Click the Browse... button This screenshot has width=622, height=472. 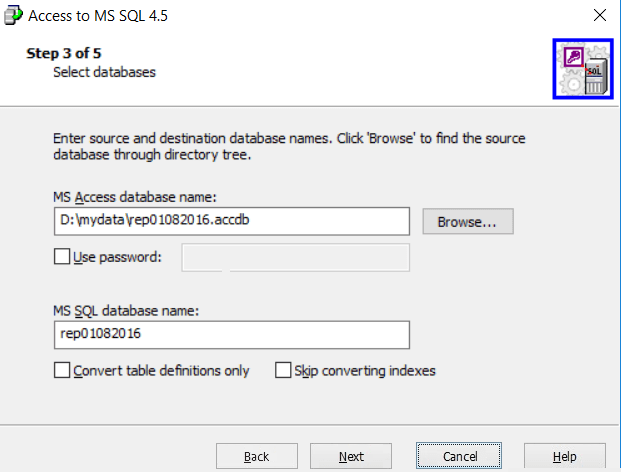[x=468, y=221]
